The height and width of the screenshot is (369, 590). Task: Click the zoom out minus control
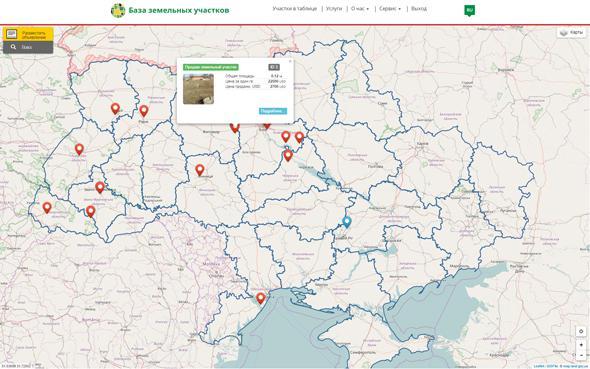[x=581, y=355]
